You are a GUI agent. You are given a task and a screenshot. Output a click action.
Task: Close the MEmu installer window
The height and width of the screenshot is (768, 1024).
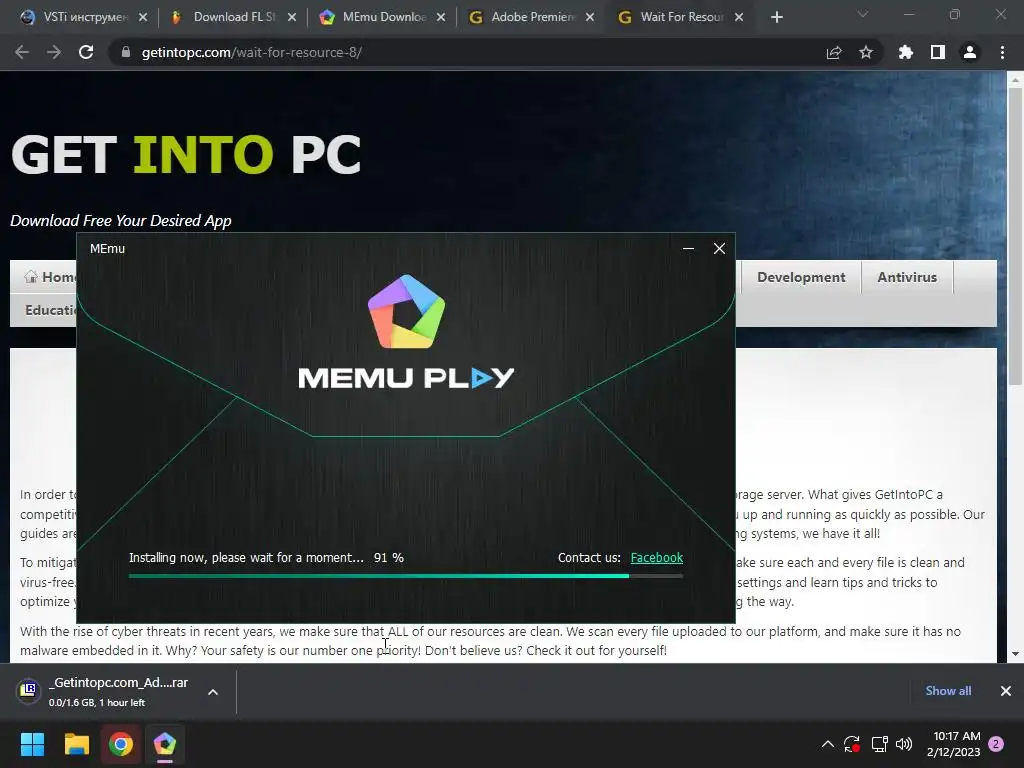719,248
